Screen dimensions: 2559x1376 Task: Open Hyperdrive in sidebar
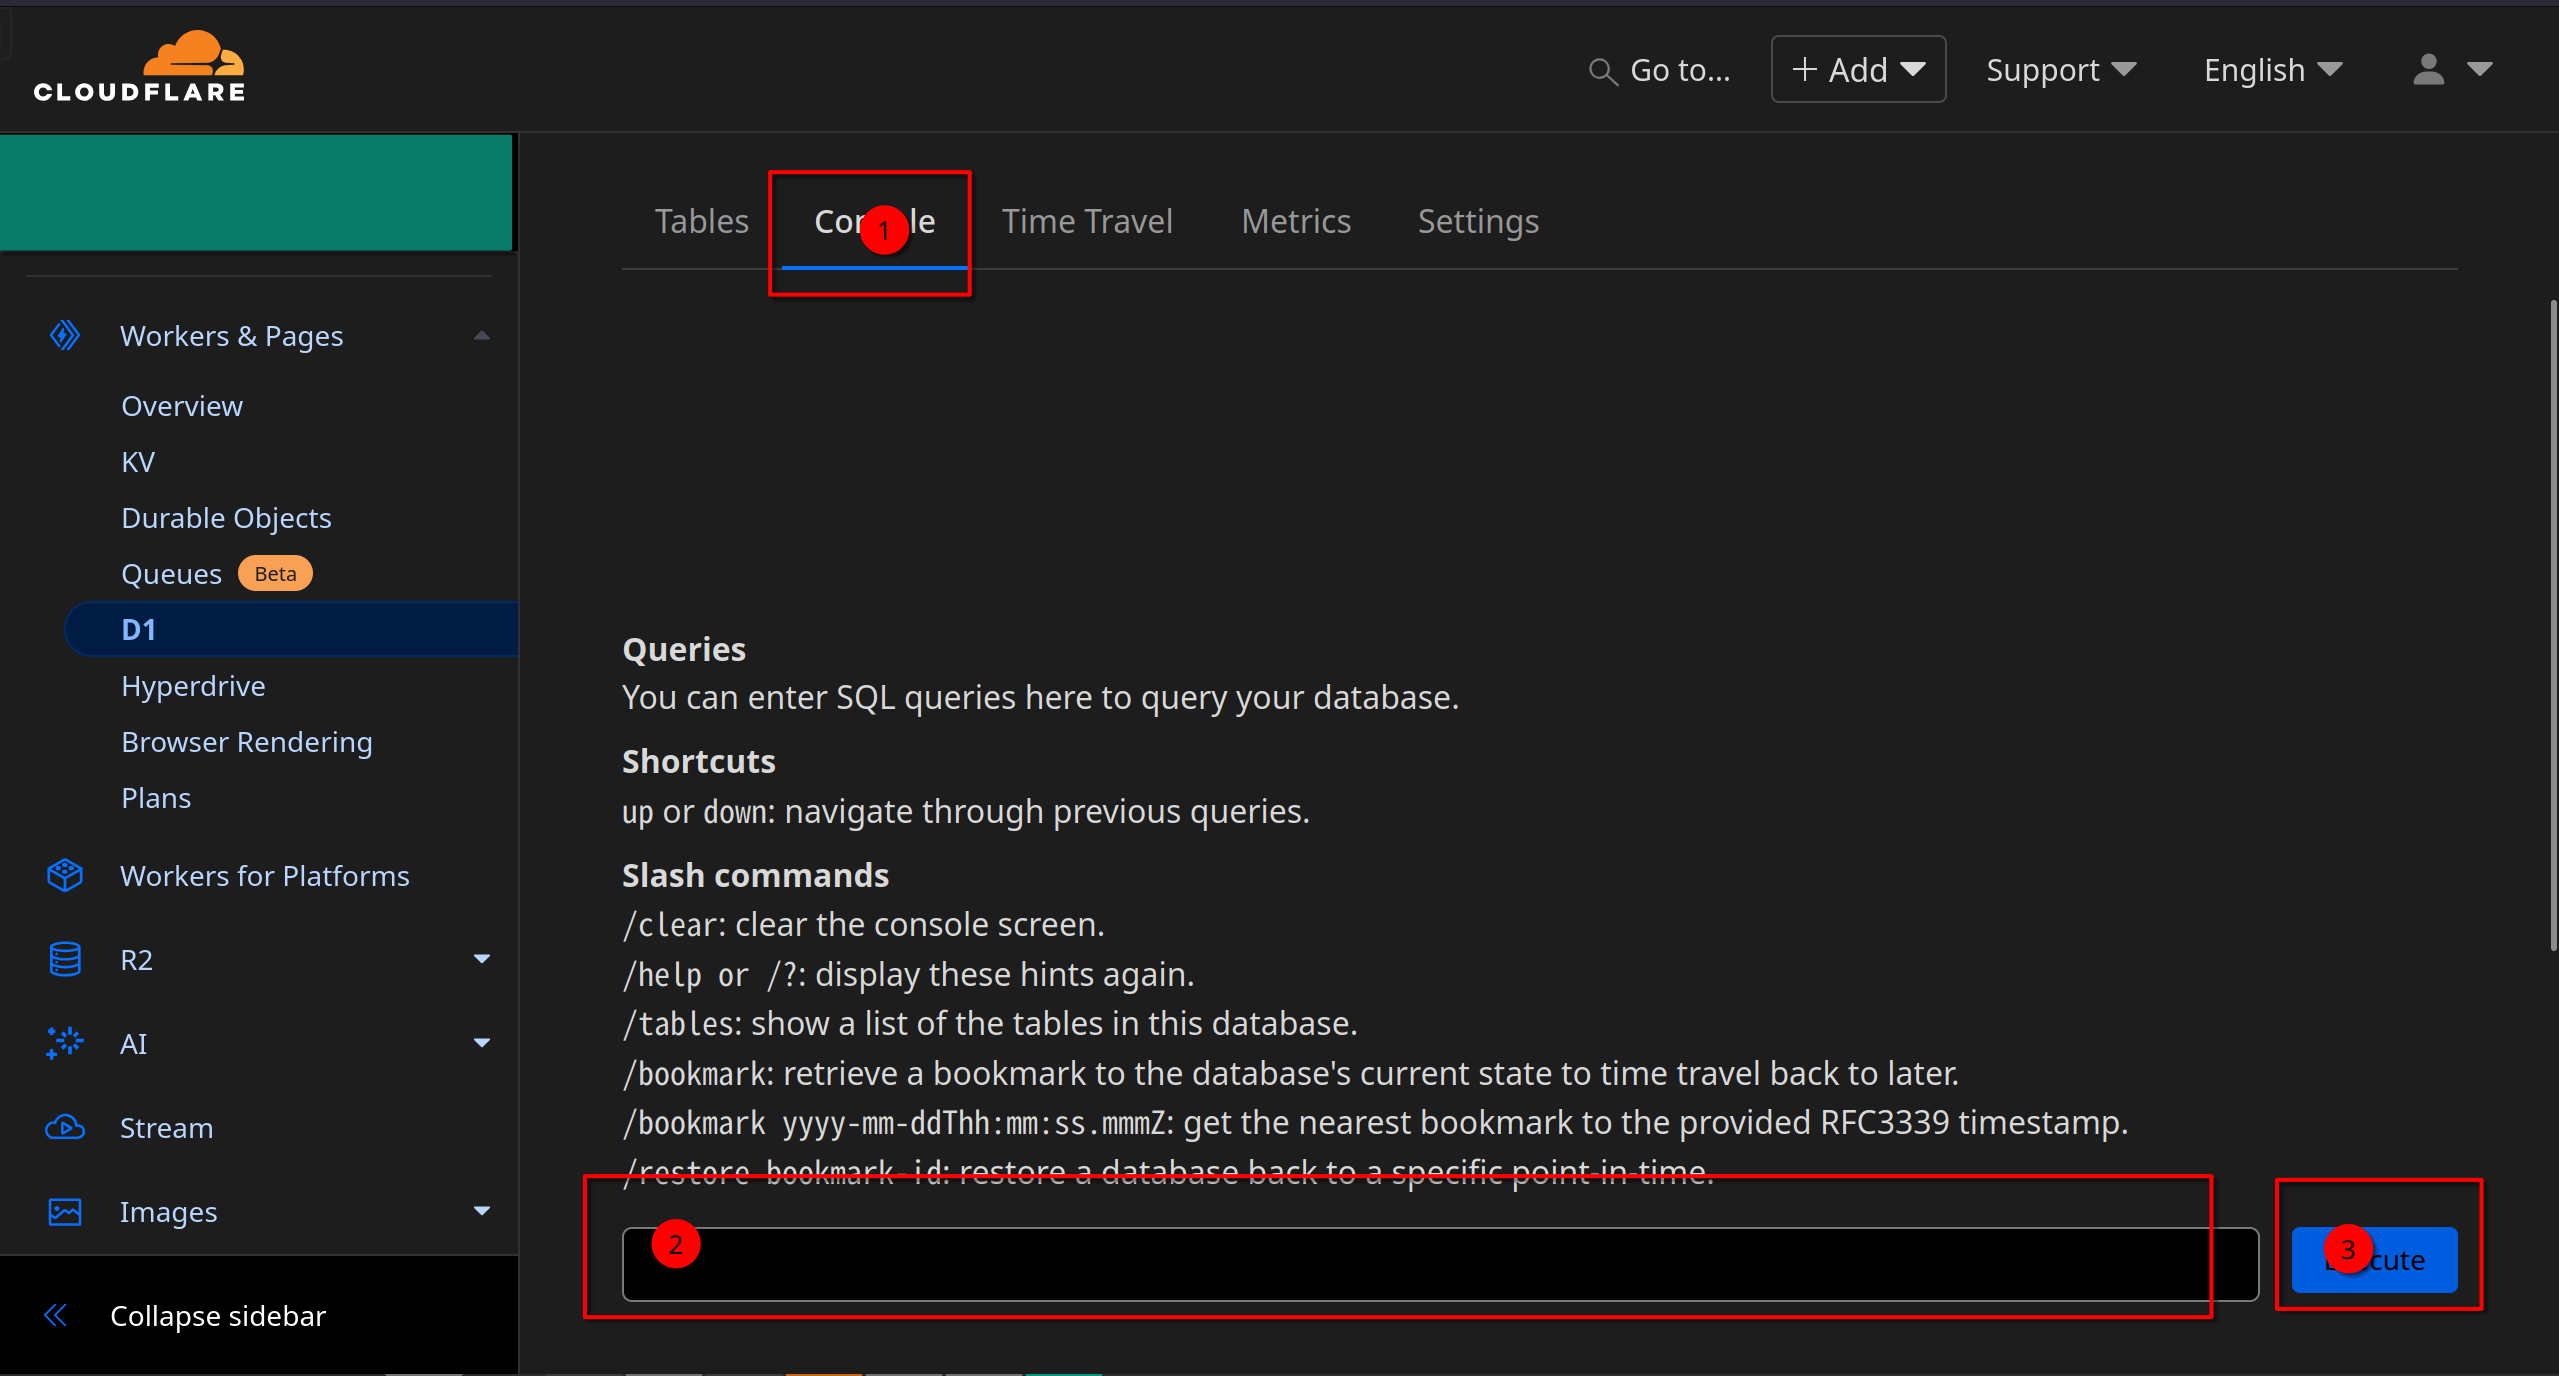(193, 686)
